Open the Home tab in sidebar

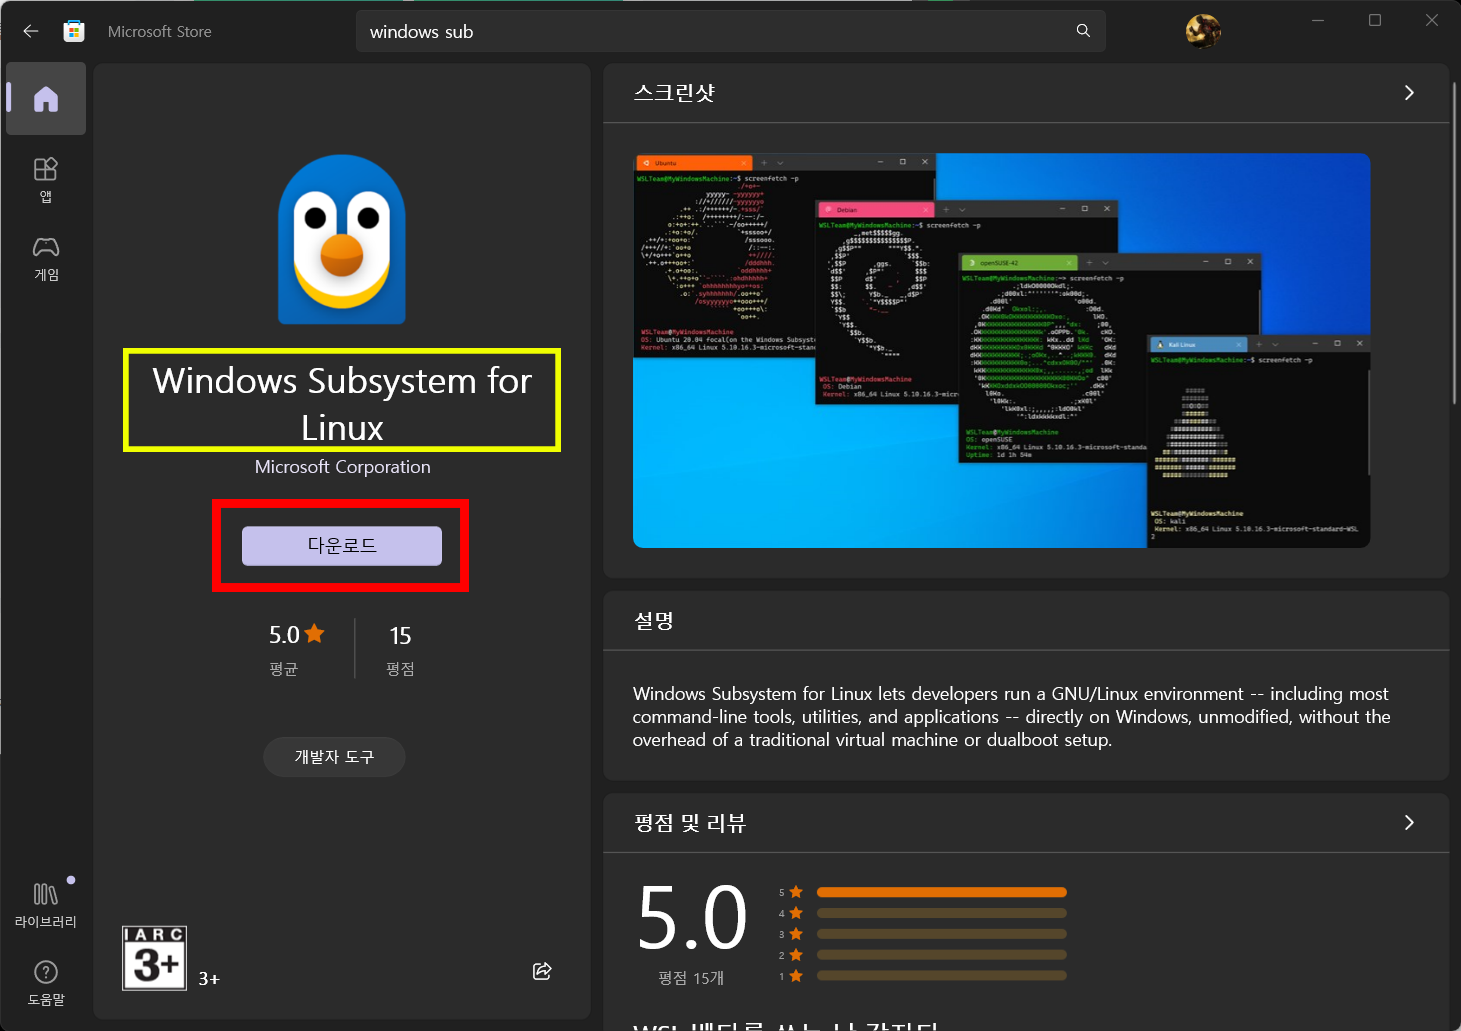(x=46, y=99)
